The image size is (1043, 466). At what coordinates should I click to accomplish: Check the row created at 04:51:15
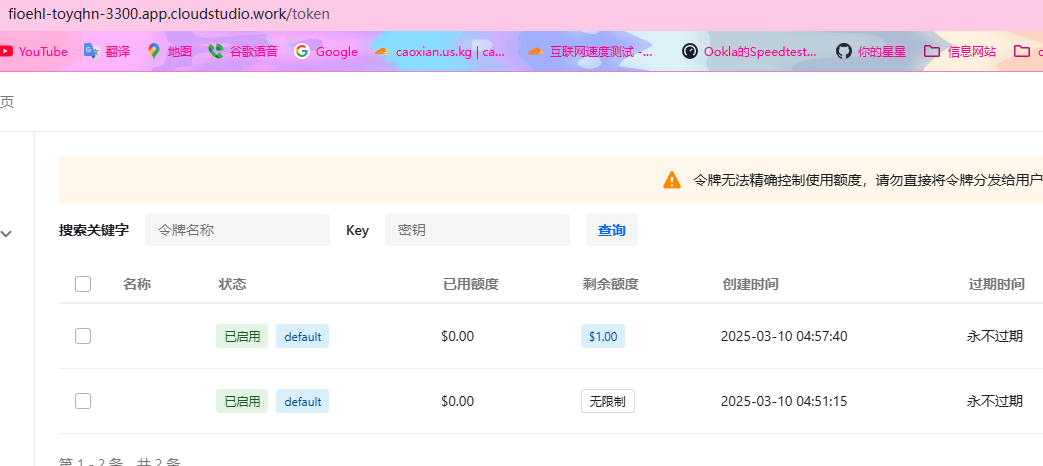tap(83, 401)
